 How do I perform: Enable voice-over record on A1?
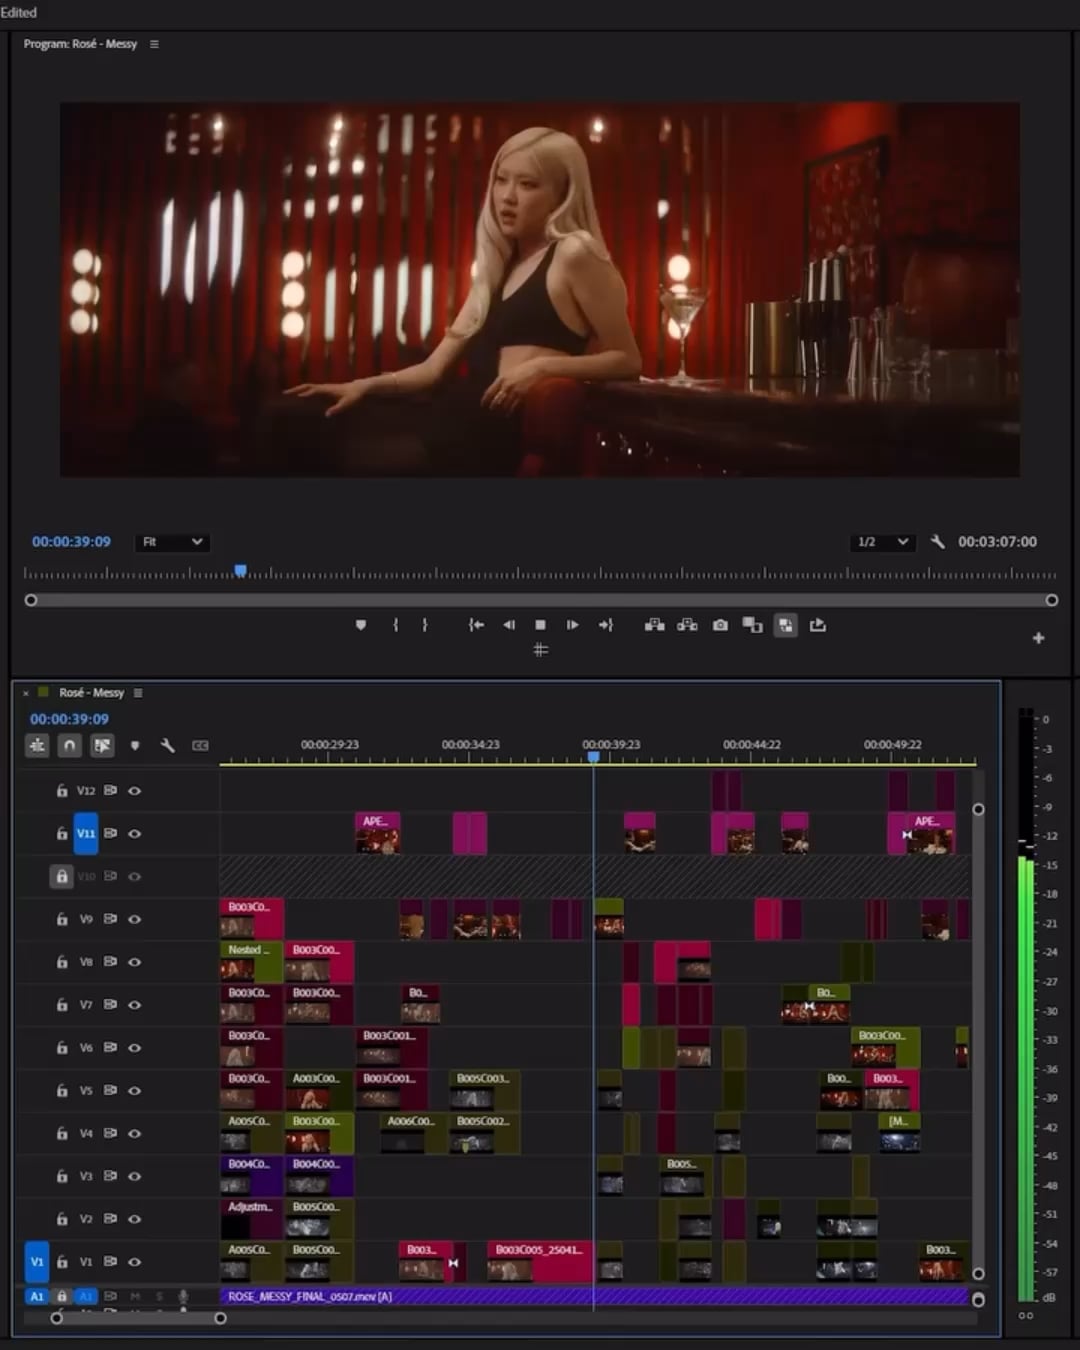coord(183,1296)
